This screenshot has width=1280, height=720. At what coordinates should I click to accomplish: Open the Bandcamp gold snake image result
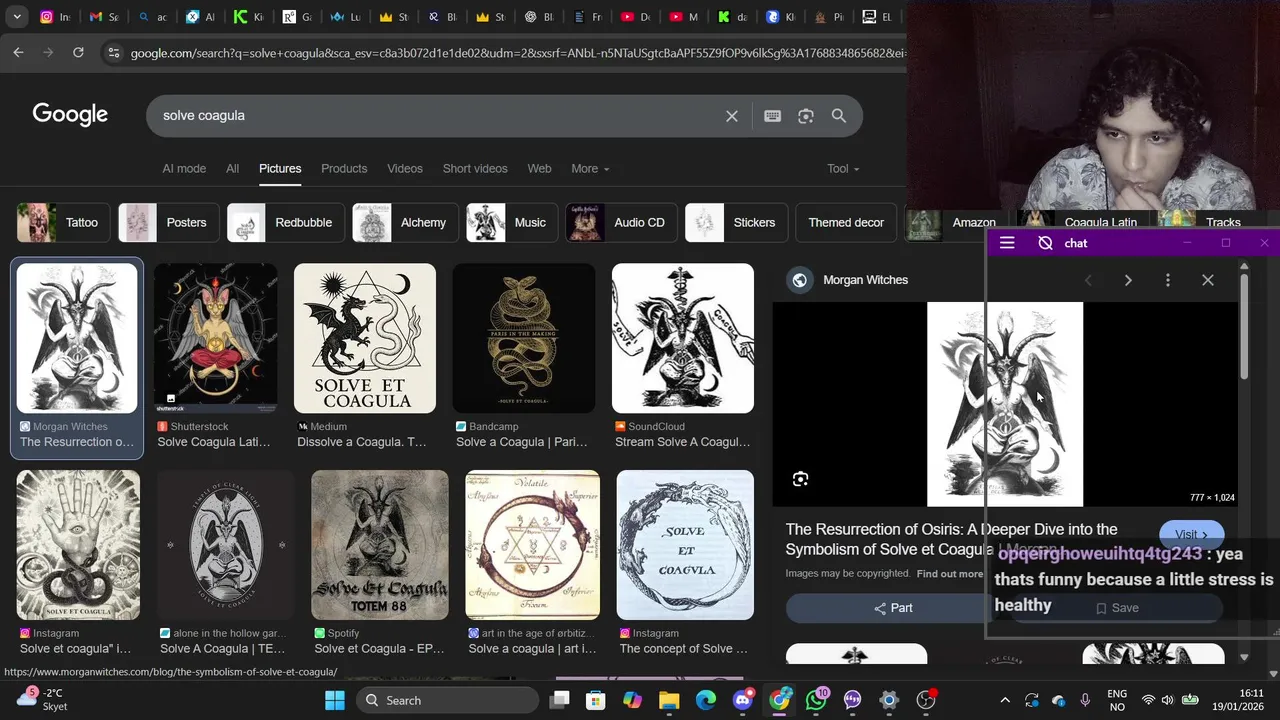(523, 338)
